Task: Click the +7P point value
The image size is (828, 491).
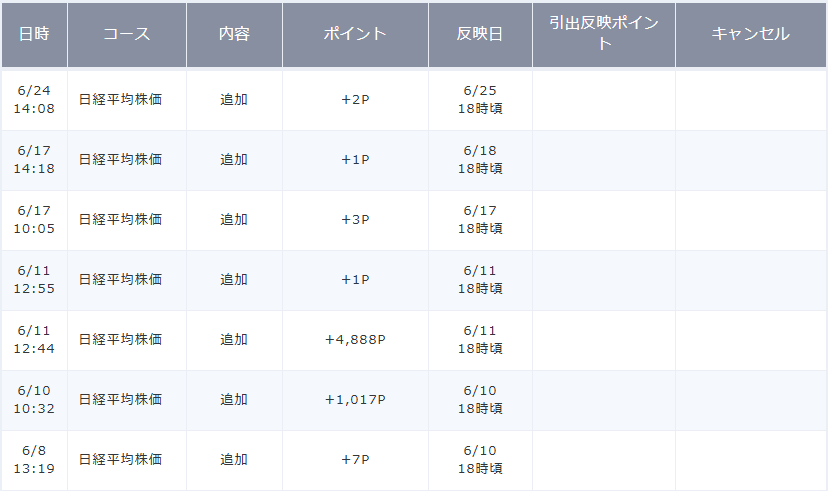Action: [355, 460]
